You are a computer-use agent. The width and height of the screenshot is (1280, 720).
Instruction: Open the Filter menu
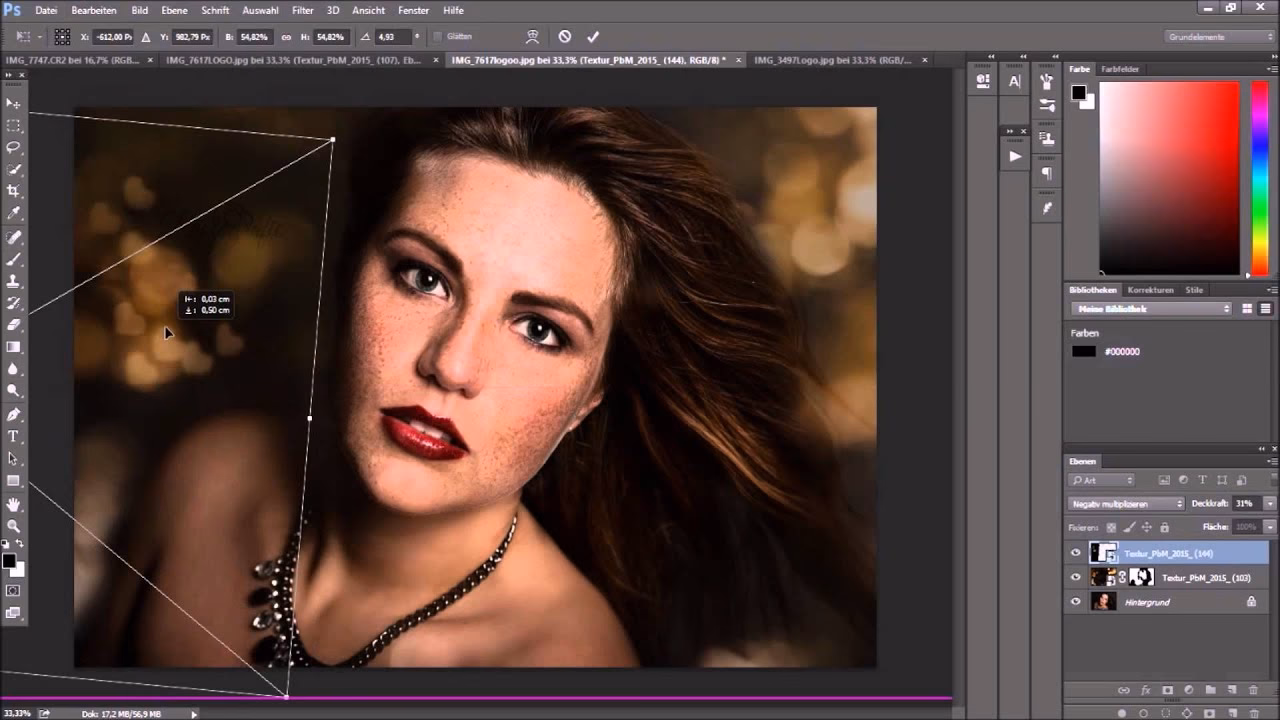click(x=302, y=10)
